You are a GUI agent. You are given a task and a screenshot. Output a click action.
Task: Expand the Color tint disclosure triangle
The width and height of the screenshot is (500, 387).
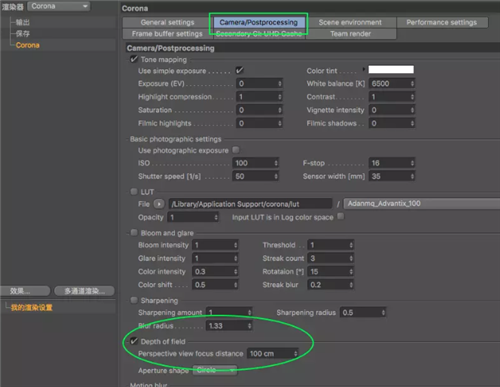[364, 69]
